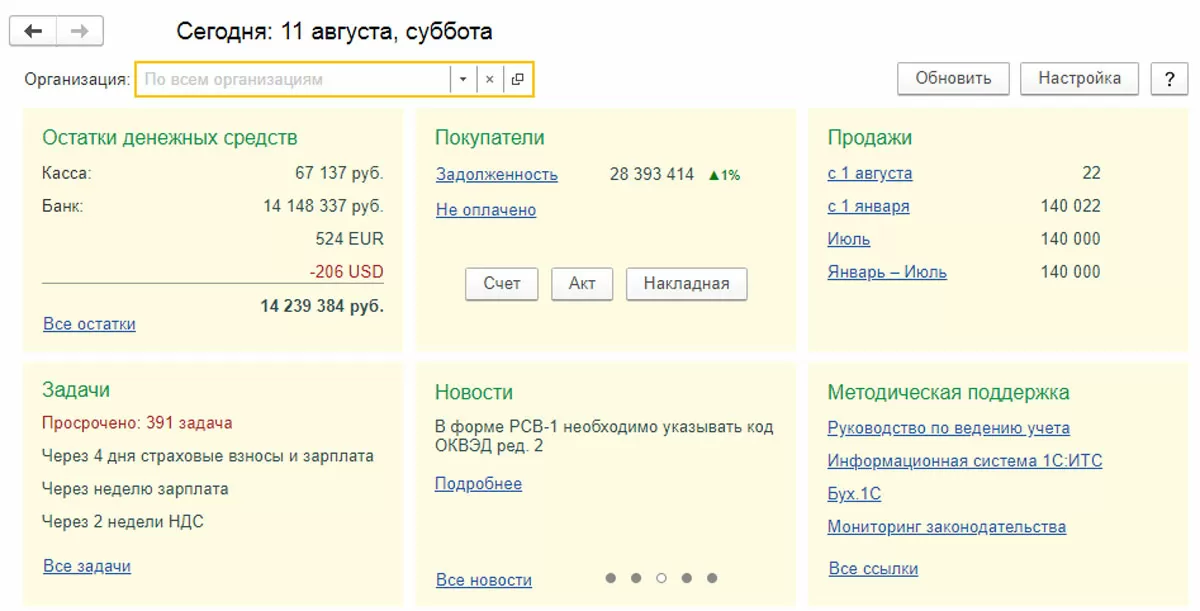Select the first news pagination dot
1200x611 pixels.
click(610, 578)
